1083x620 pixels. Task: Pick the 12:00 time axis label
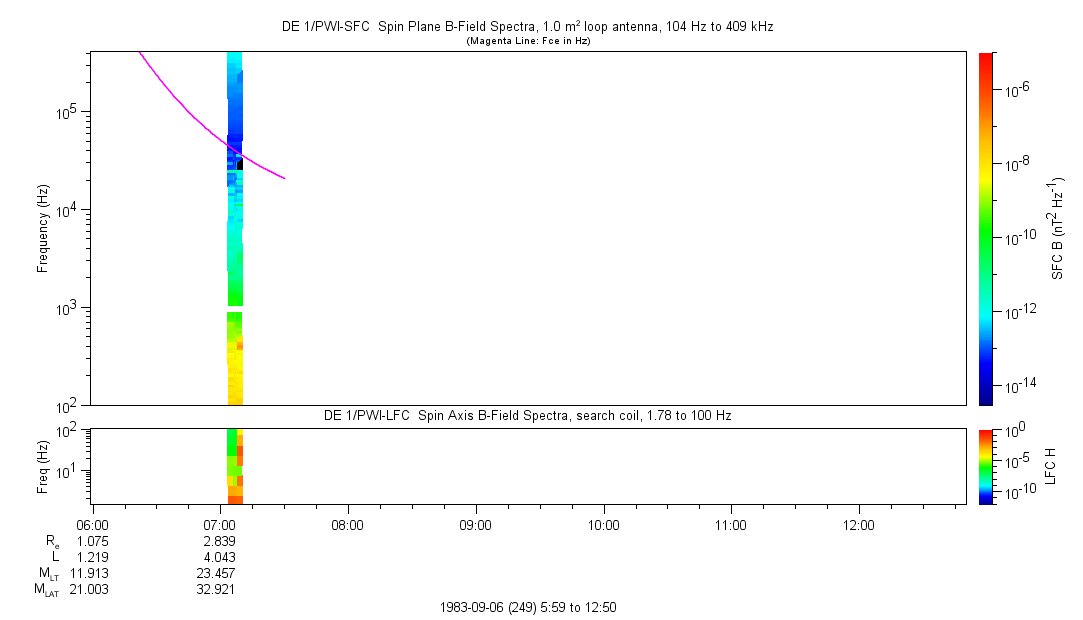point(859,525)
